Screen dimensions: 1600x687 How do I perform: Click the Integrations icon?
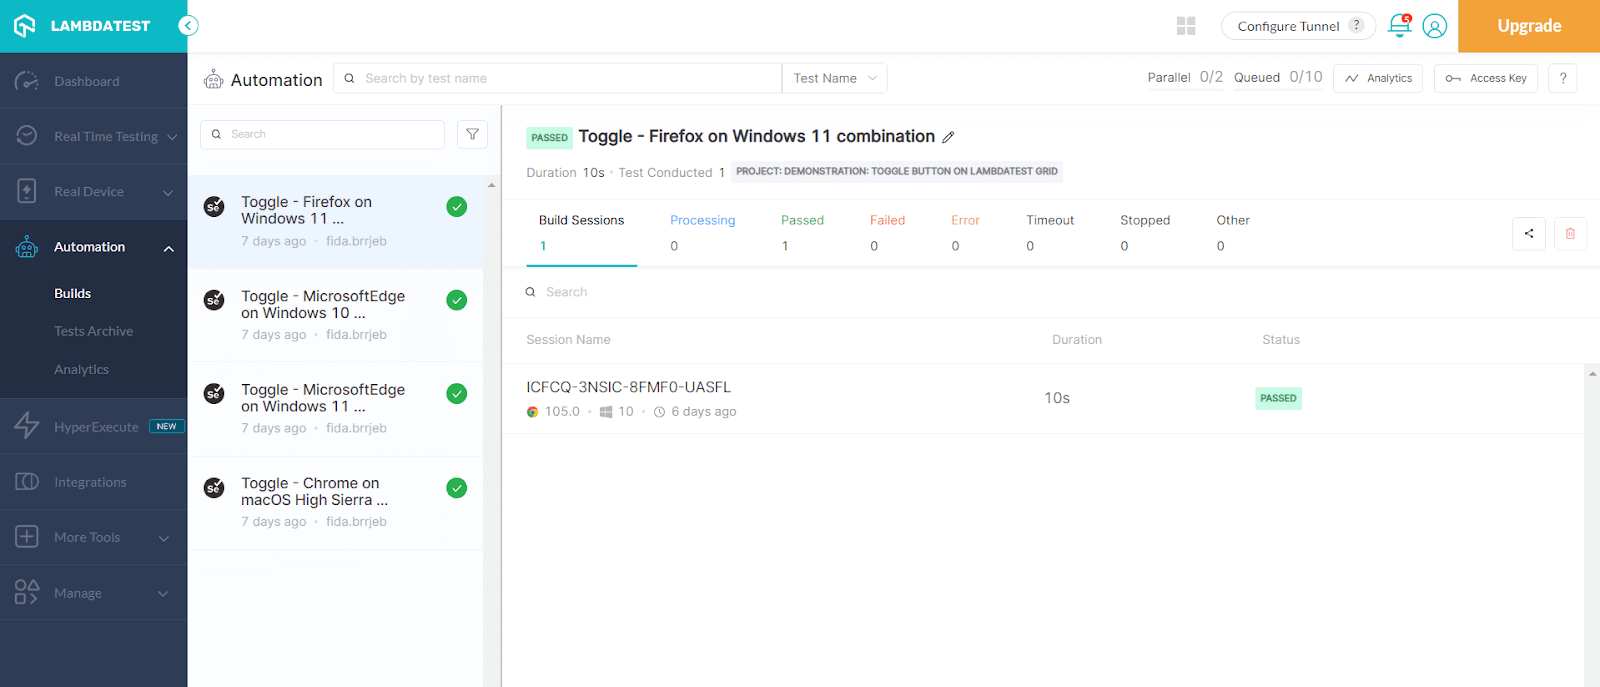coord(27,482)
